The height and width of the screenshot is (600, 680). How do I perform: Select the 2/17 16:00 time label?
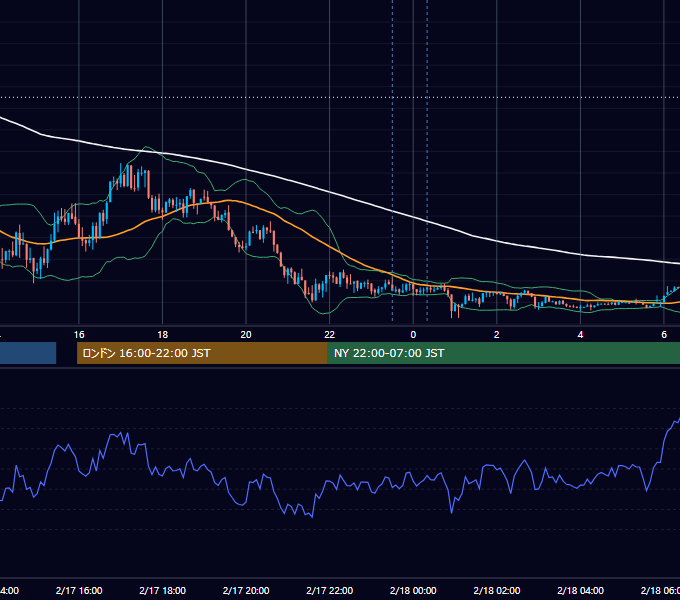[x=79, y=590]
